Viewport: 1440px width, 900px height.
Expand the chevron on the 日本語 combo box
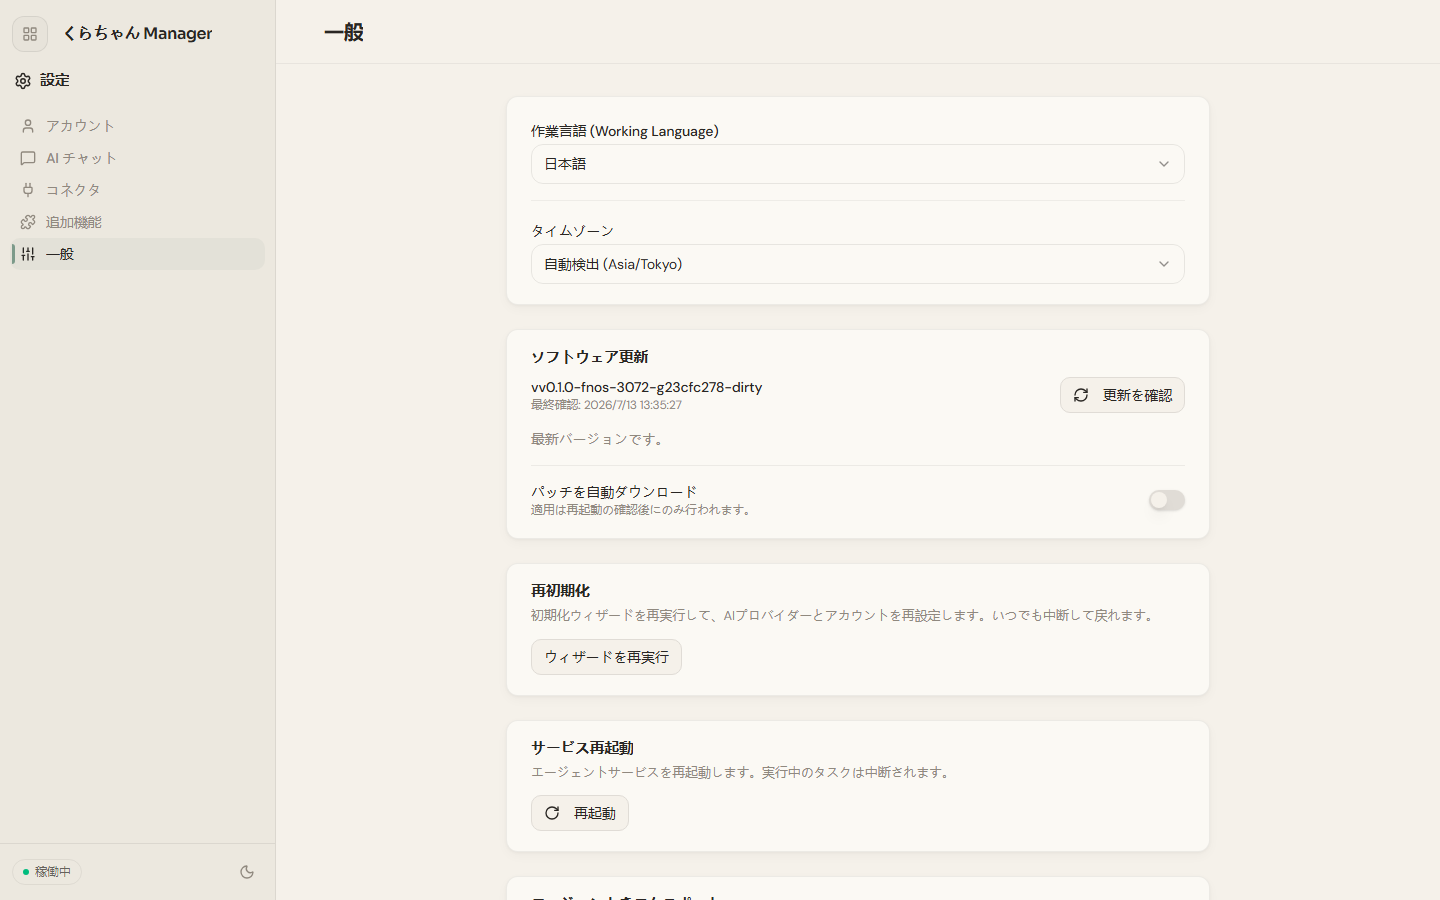point(1163,164)
